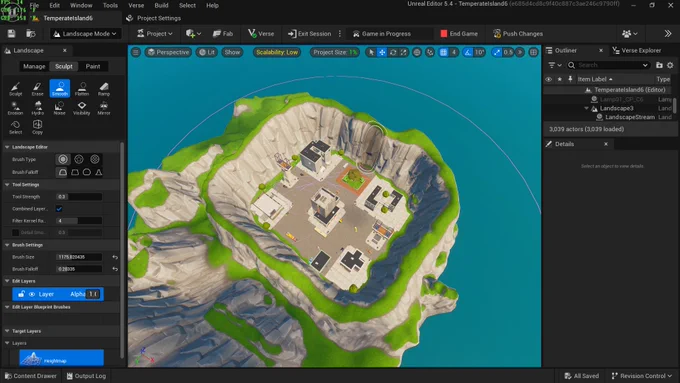This screenshot has width=680, height=383.
Task: Switch to the Paint tab
Action: click(93, 66)
